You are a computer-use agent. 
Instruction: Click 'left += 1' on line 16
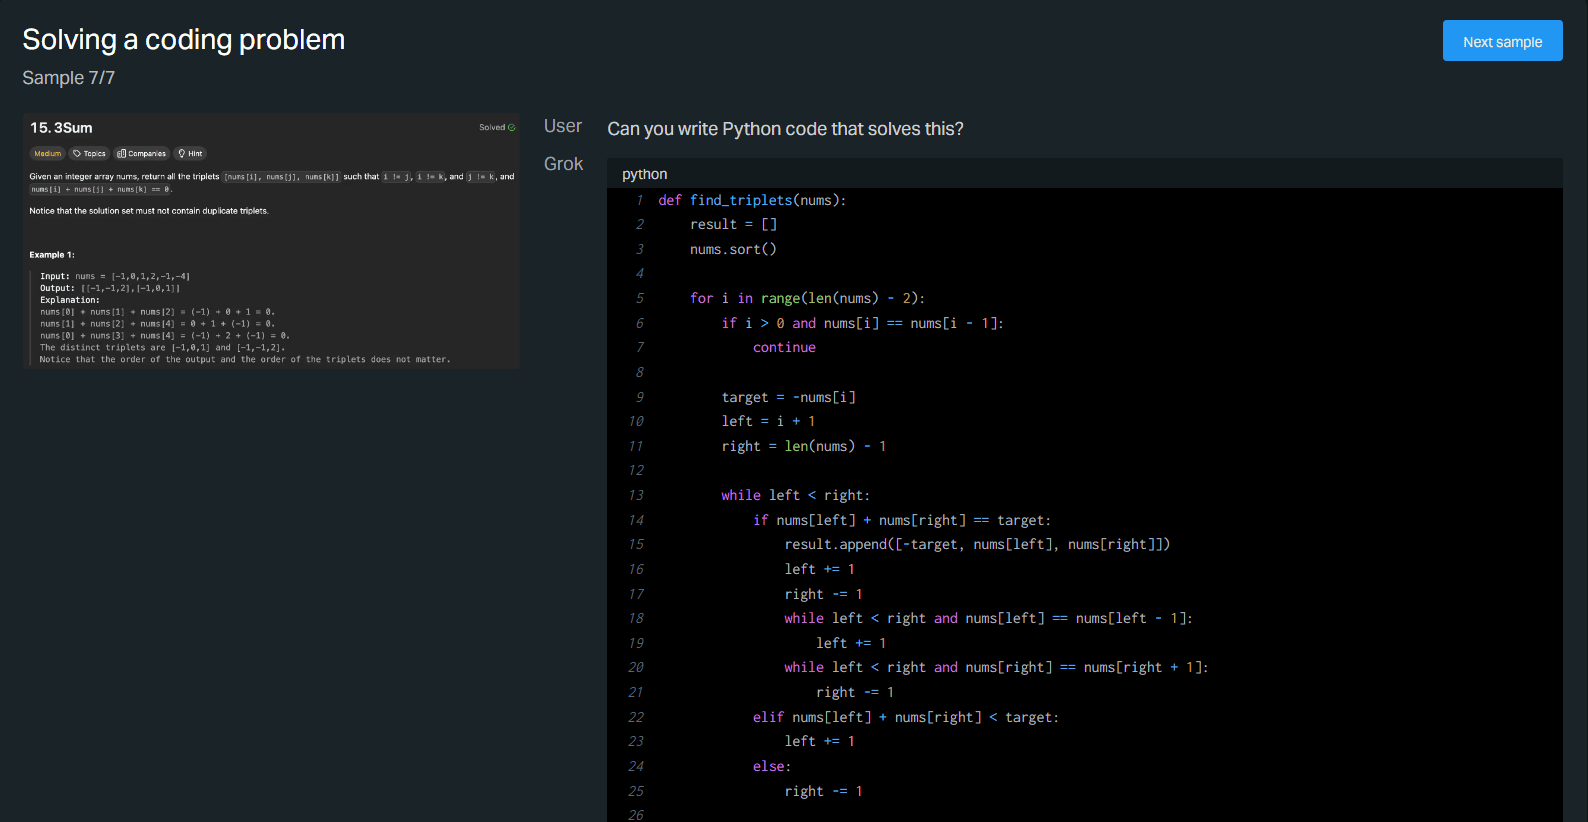819,569
